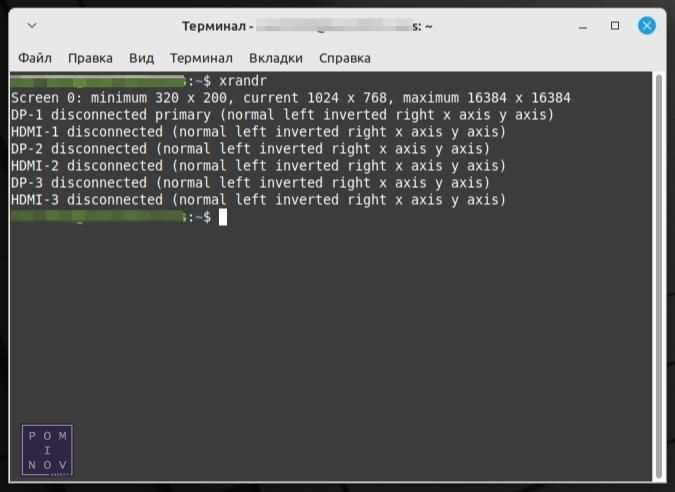Click the HDMI-3 disconnected line

(x=258, y=200)
